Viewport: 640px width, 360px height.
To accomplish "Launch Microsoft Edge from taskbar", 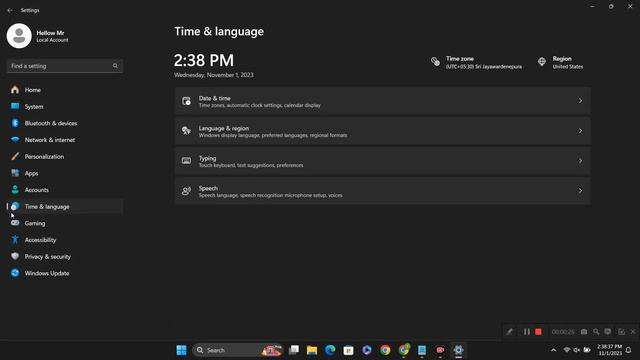I will [x=330, y=350].
